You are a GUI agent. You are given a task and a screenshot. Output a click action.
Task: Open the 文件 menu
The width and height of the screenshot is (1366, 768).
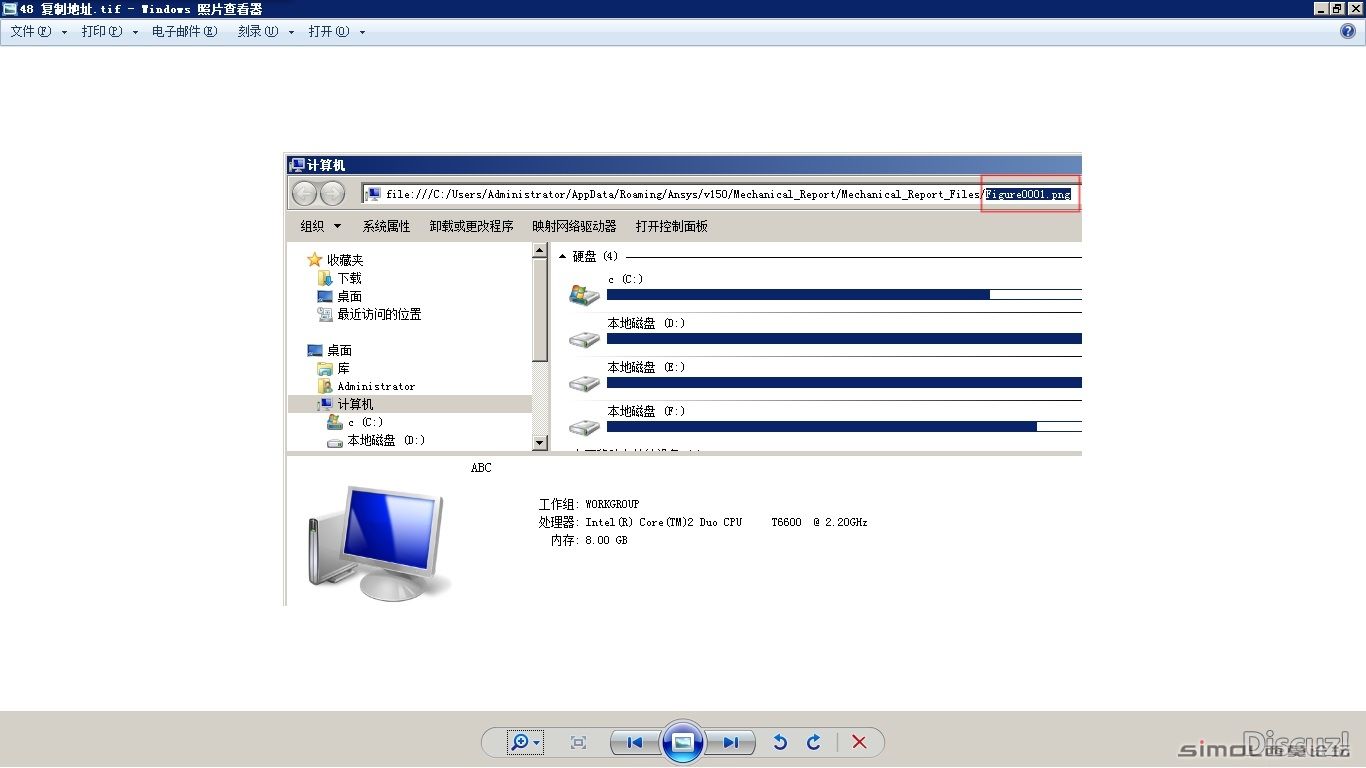38,31
